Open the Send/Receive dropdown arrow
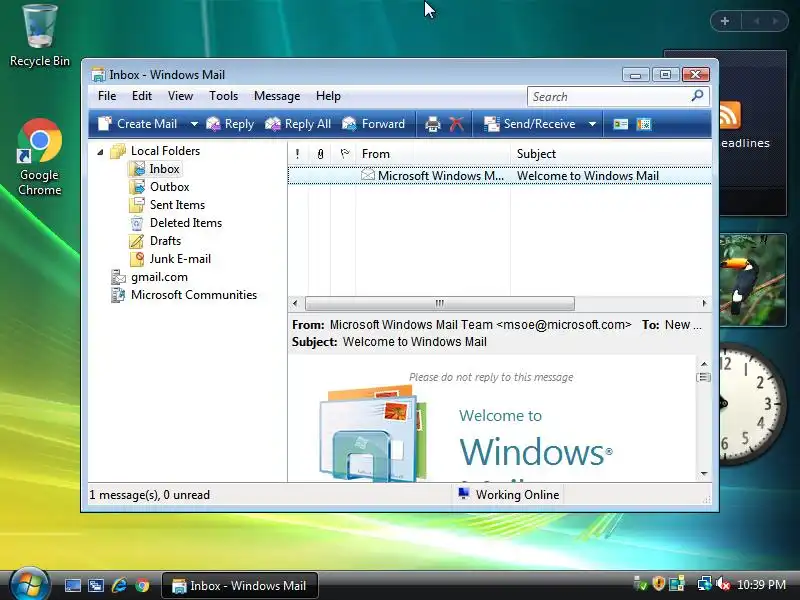800x600 pixels. tap(592, 124)
